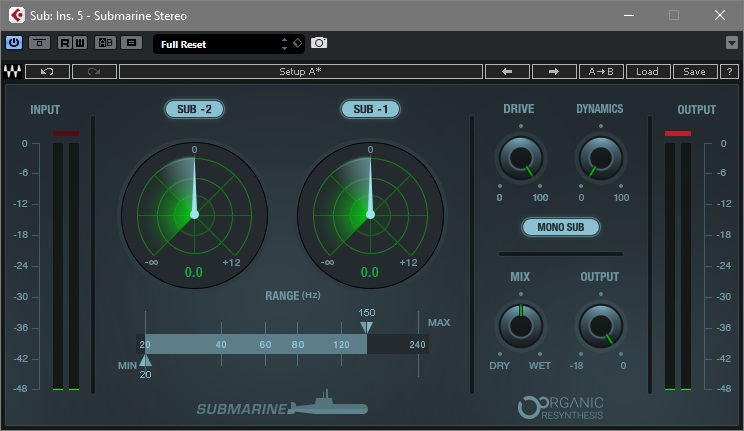The width and height of the screenshot is (744, 431).
Task: Click the Load button
Action: coord(648,72)
